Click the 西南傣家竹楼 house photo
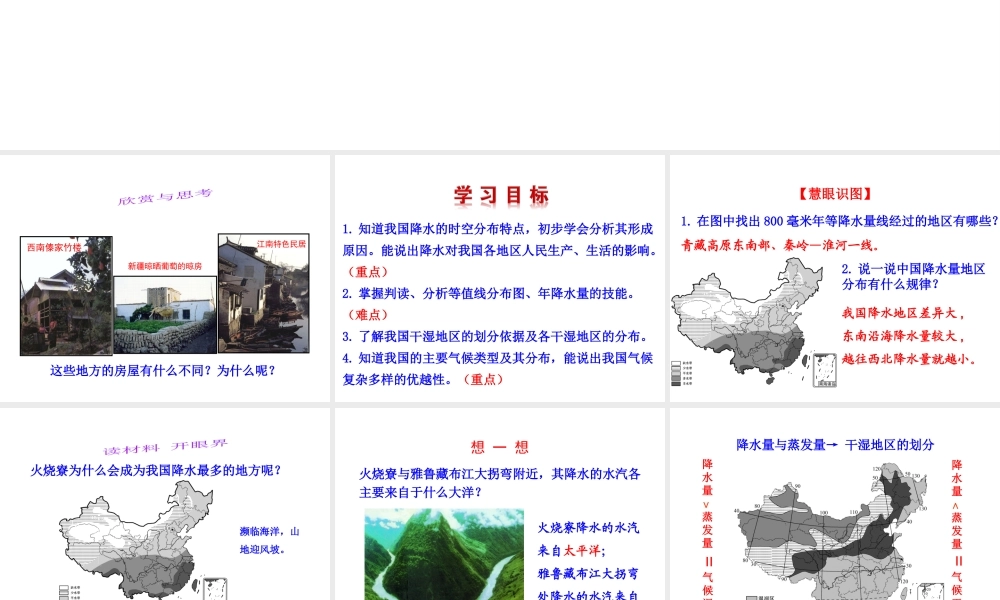The image size is (1000, 600). 66,295
